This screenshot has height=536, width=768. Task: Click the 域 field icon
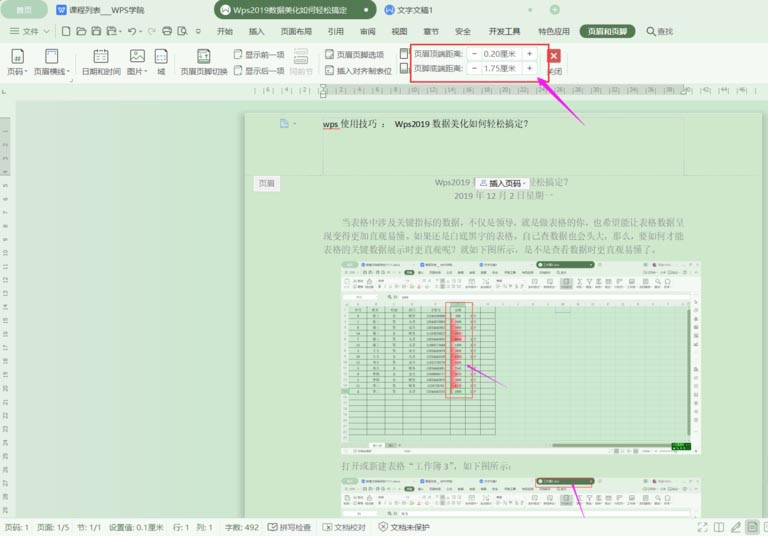161,62
